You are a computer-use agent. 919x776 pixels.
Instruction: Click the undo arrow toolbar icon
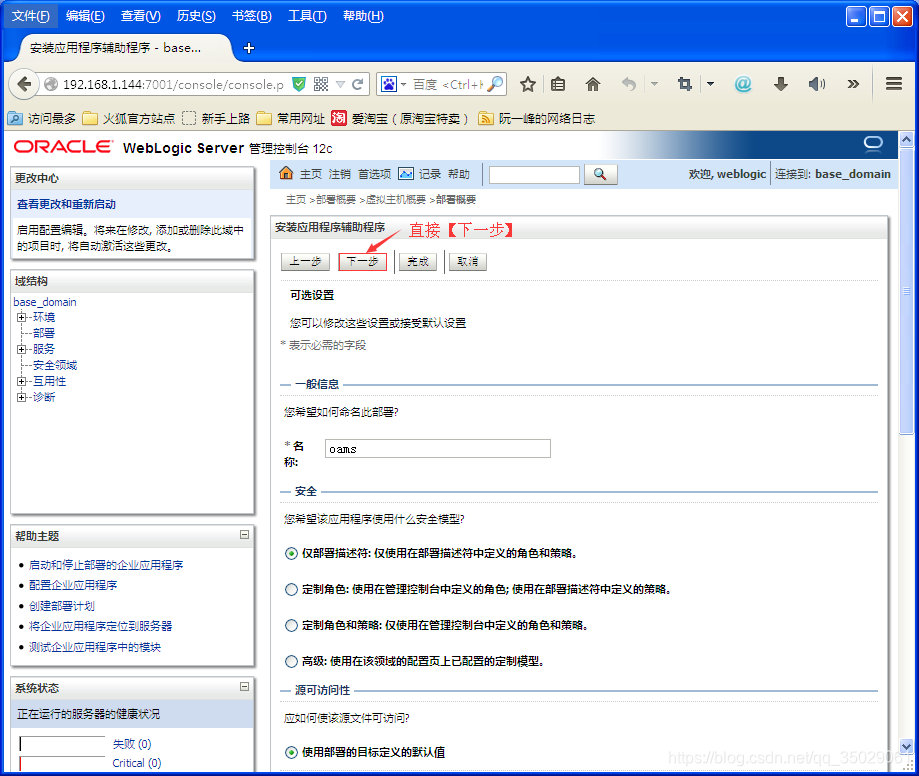(x=629, y=84)
